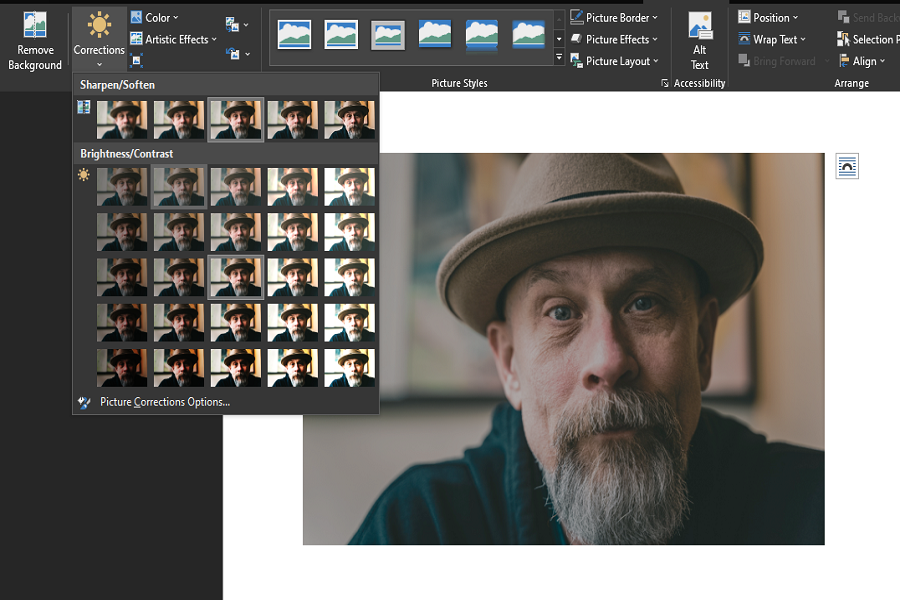Select the brightest top-right Brightness/Contrast preset
Screen dimensions: 900x600
point(350,187)
